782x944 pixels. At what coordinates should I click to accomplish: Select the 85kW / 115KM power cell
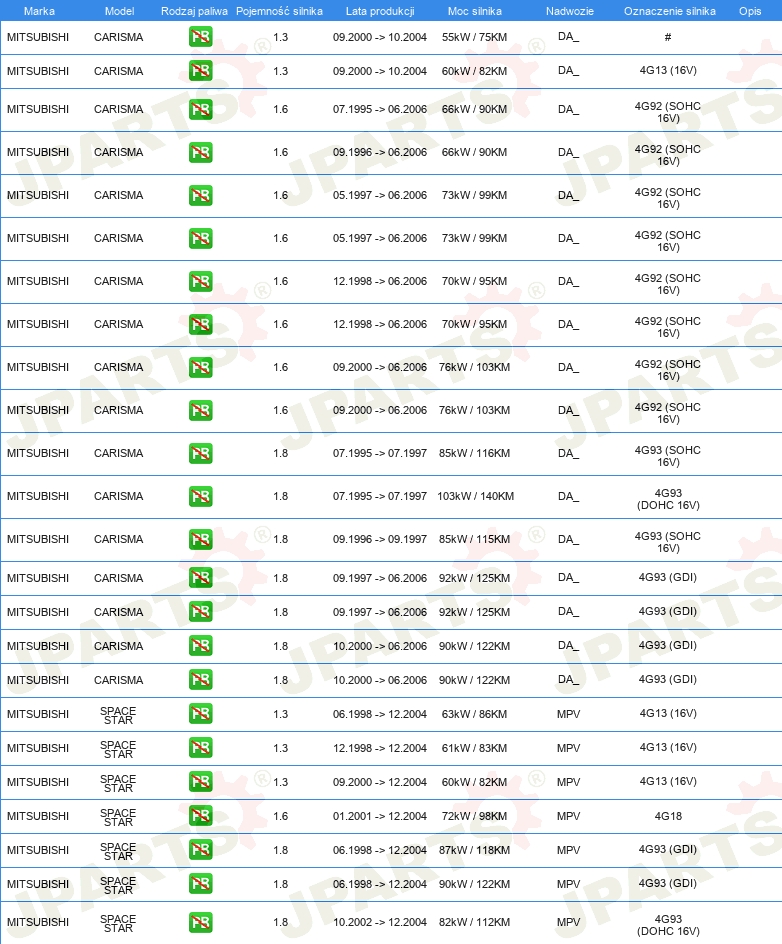coord(474,539)
